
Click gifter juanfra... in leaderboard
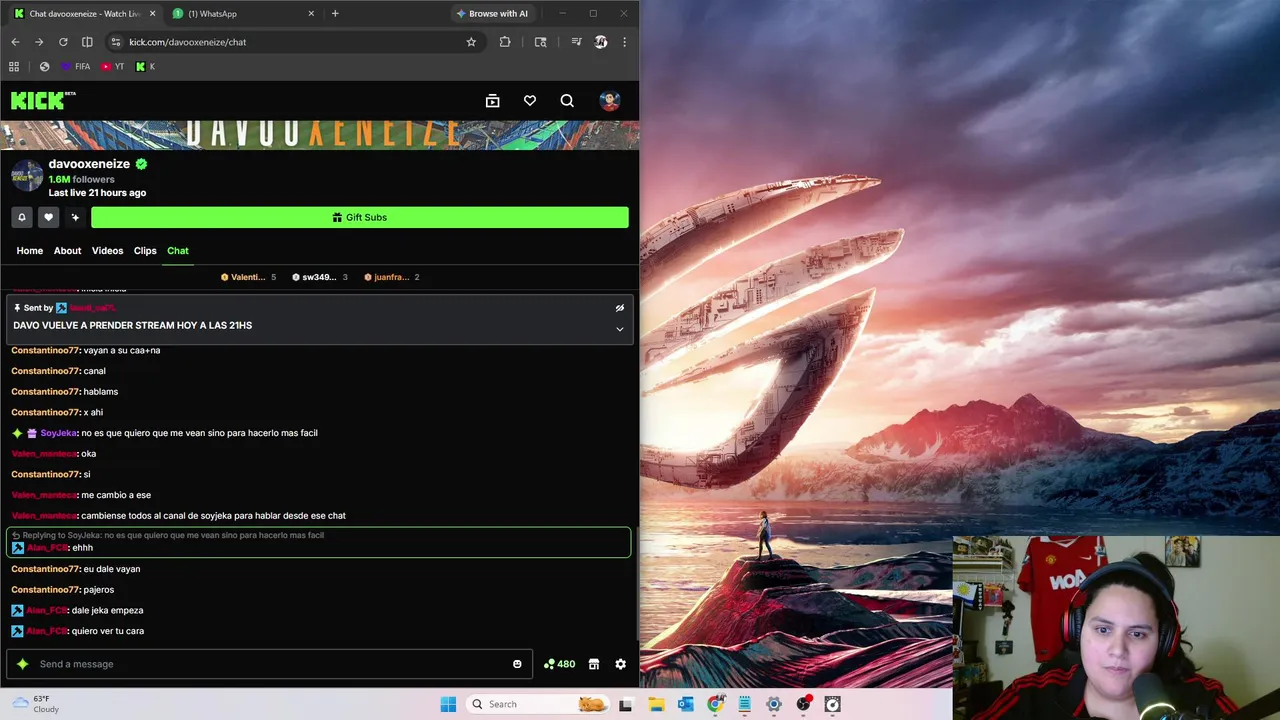pos(392,277)
